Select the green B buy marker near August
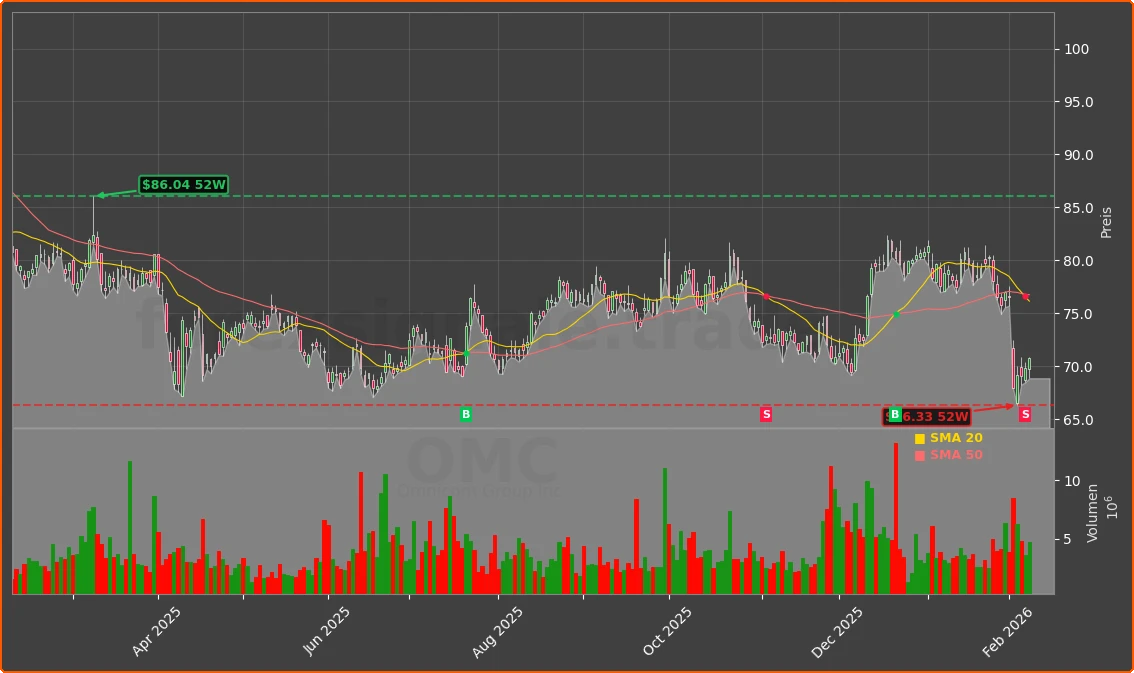Viewport: 1134px width, 673px height. 464,413
